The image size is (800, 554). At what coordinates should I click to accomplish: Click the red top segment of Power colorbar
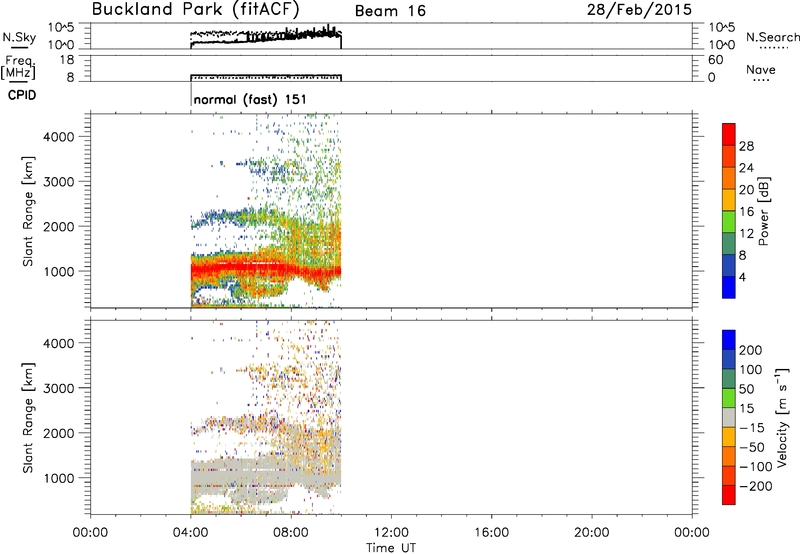click(729, 134)
